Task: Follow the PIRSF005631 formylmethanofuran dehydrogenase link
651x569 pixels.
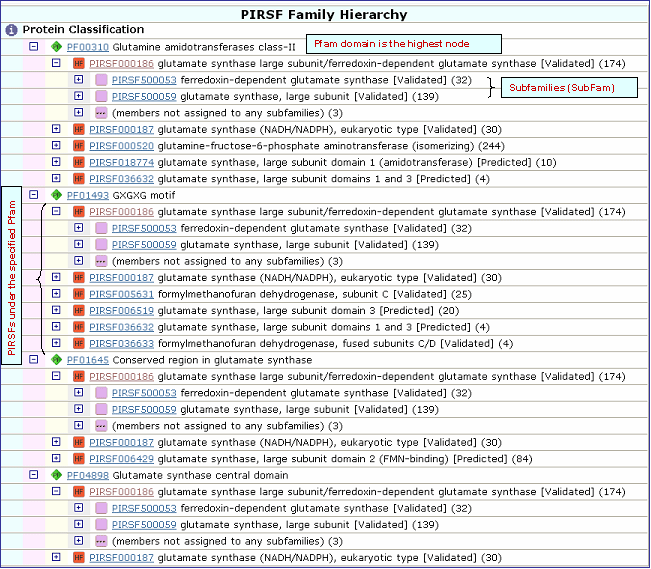Action: tap(121, 294)
